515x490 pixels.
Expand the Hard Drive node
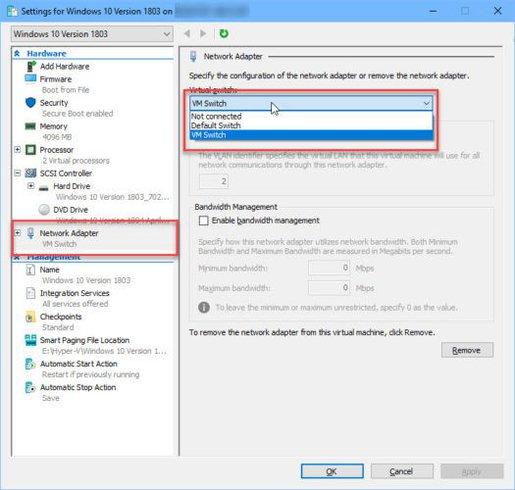pos(31,186)
